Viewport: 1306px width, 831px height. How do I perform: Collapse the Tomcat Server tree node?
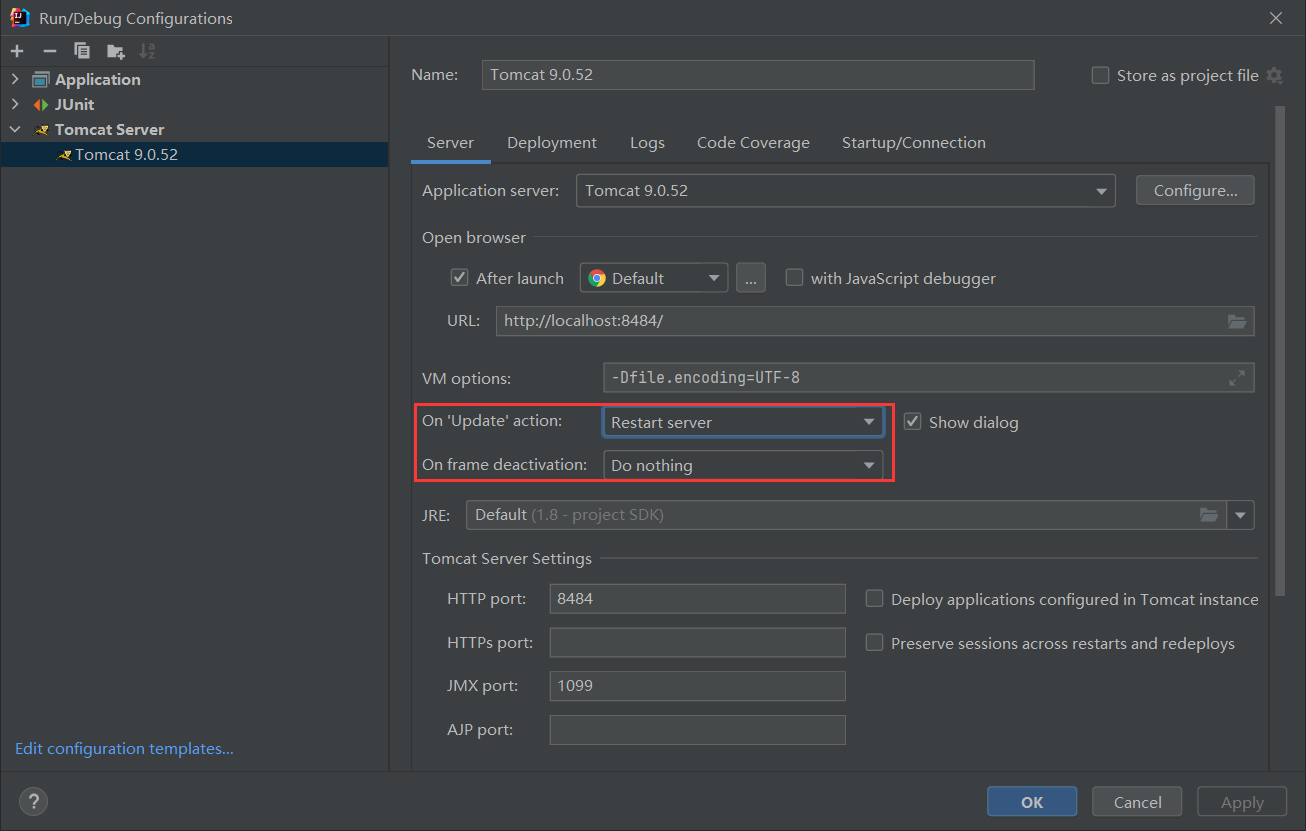coord(15,130)
